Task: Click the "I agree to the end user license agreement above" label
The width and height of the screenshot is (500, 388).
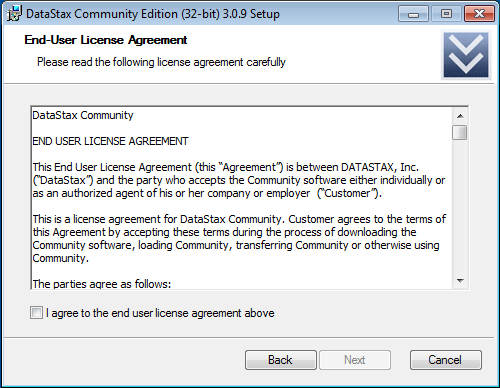Action: (160, 313)
